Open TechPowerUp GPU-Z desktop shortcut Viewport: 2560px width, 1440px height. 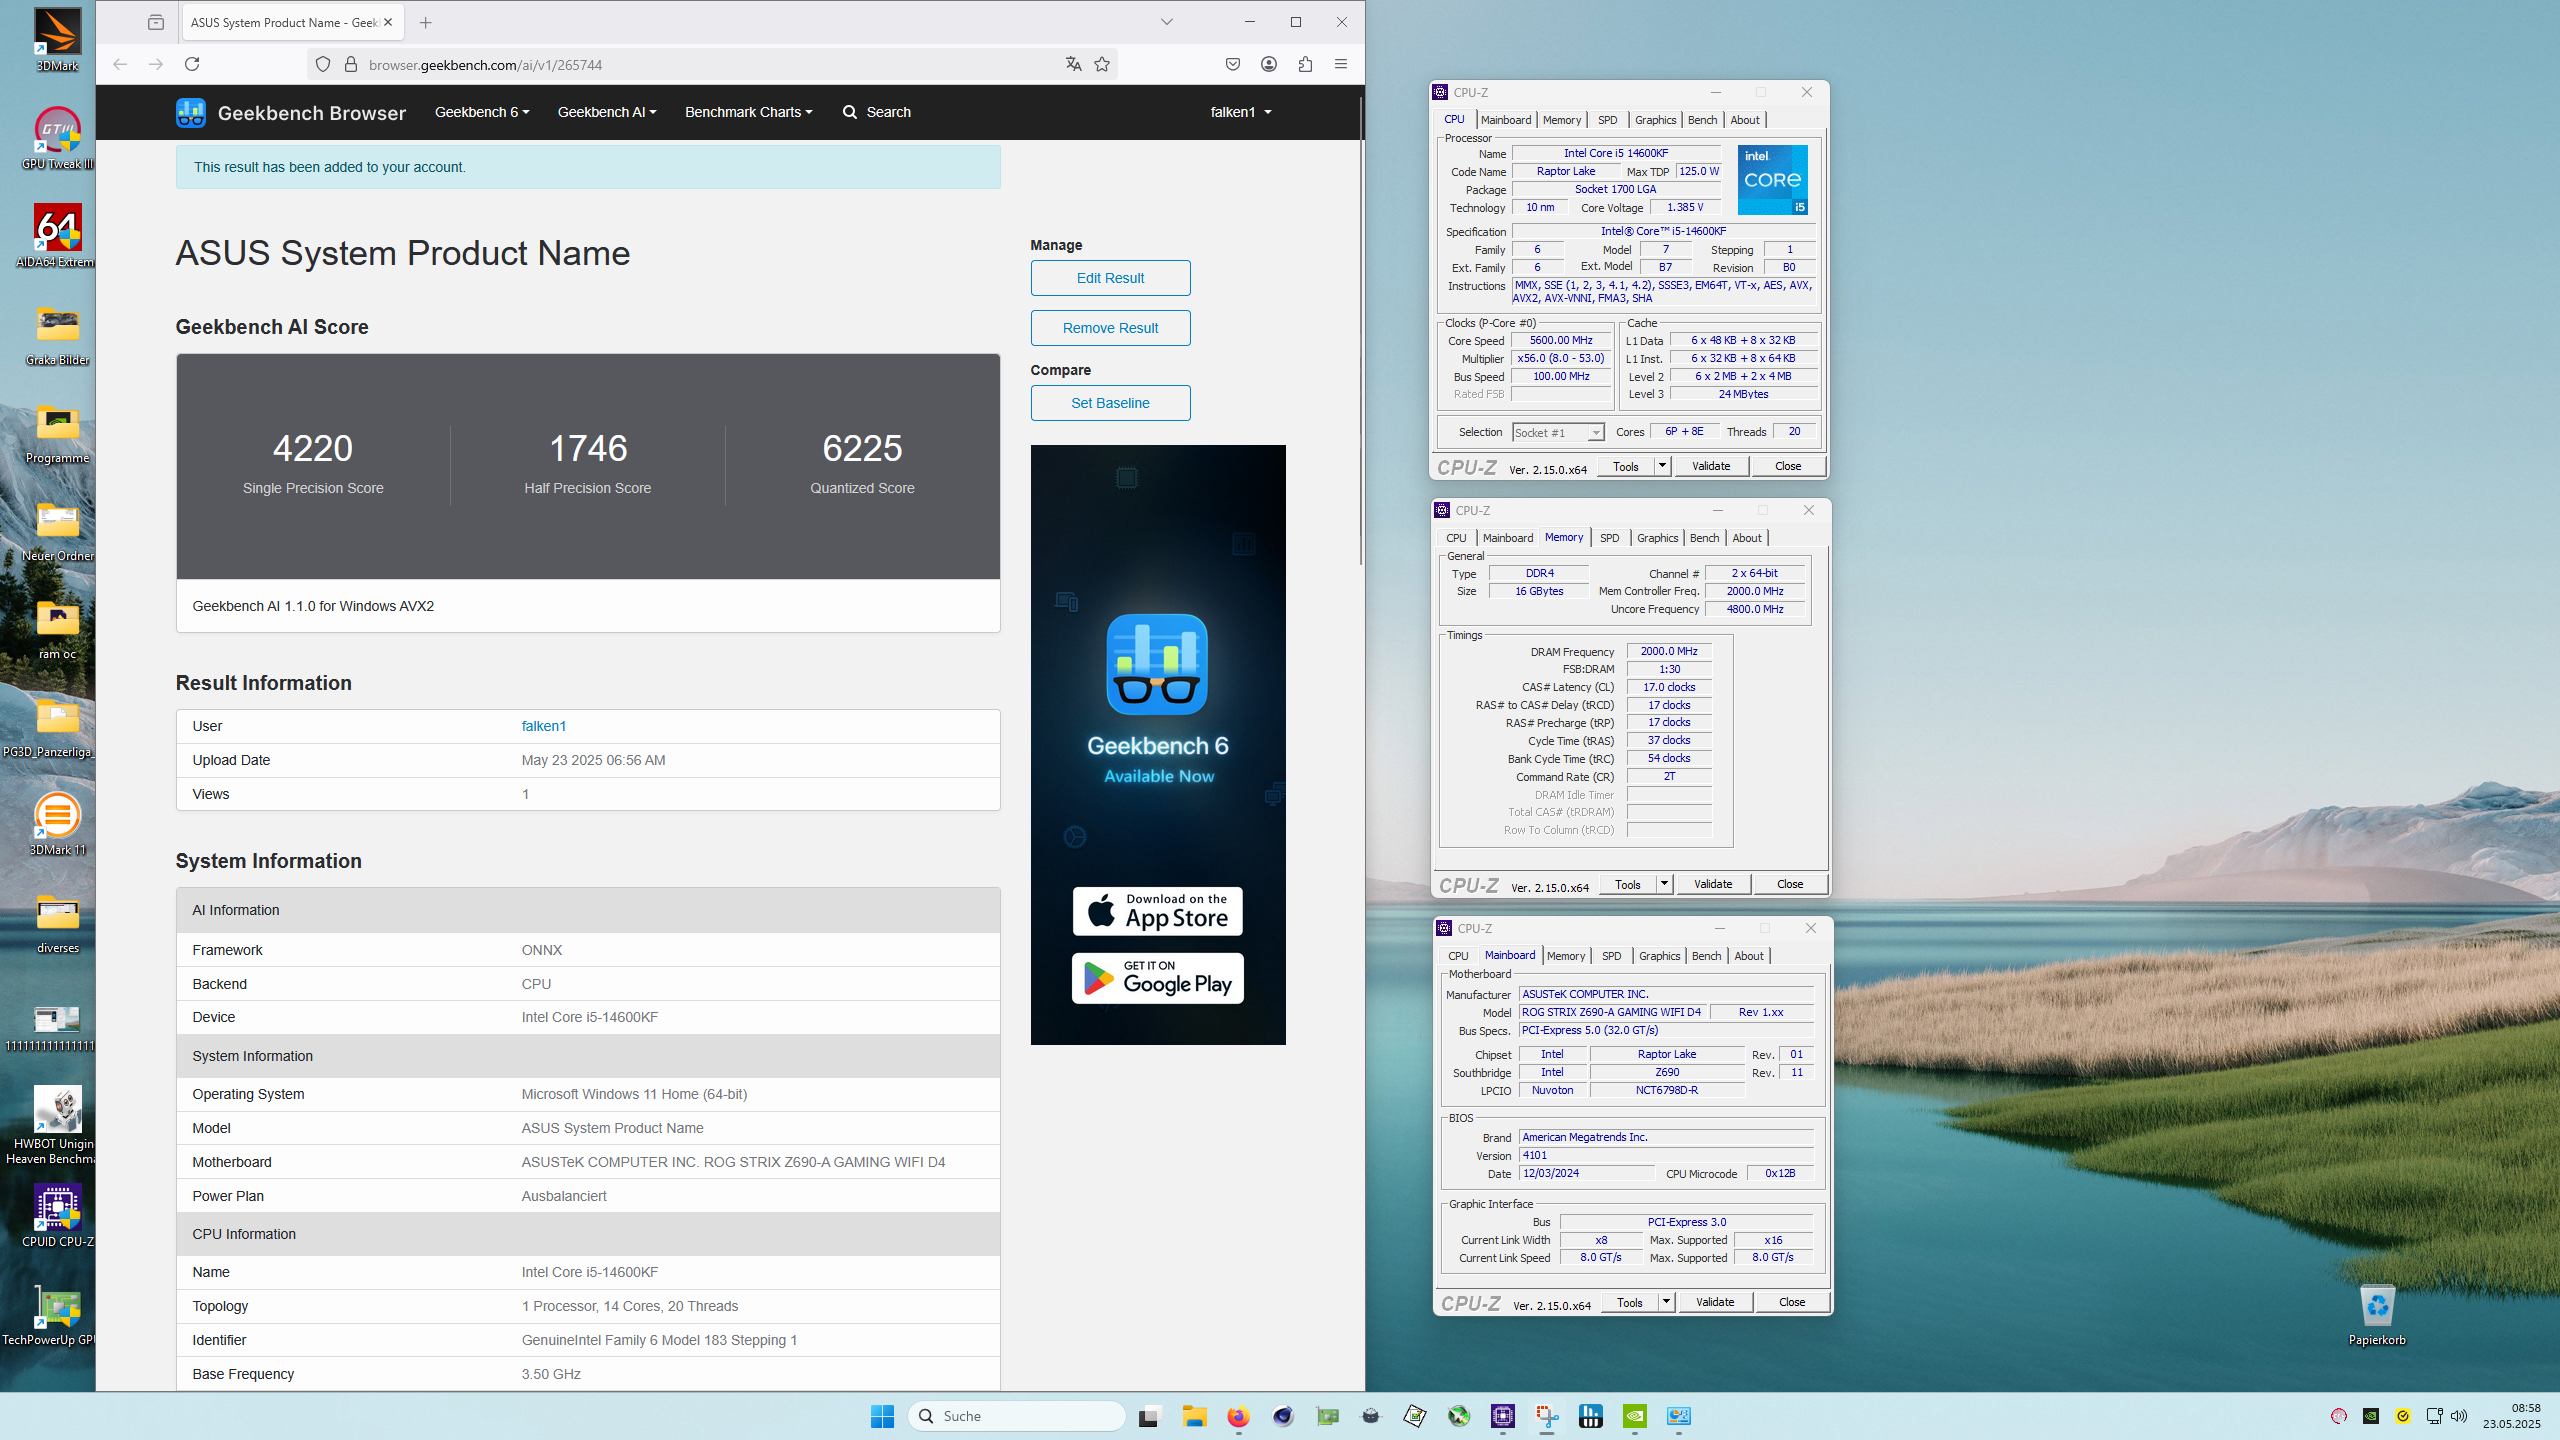point(57,1314)
